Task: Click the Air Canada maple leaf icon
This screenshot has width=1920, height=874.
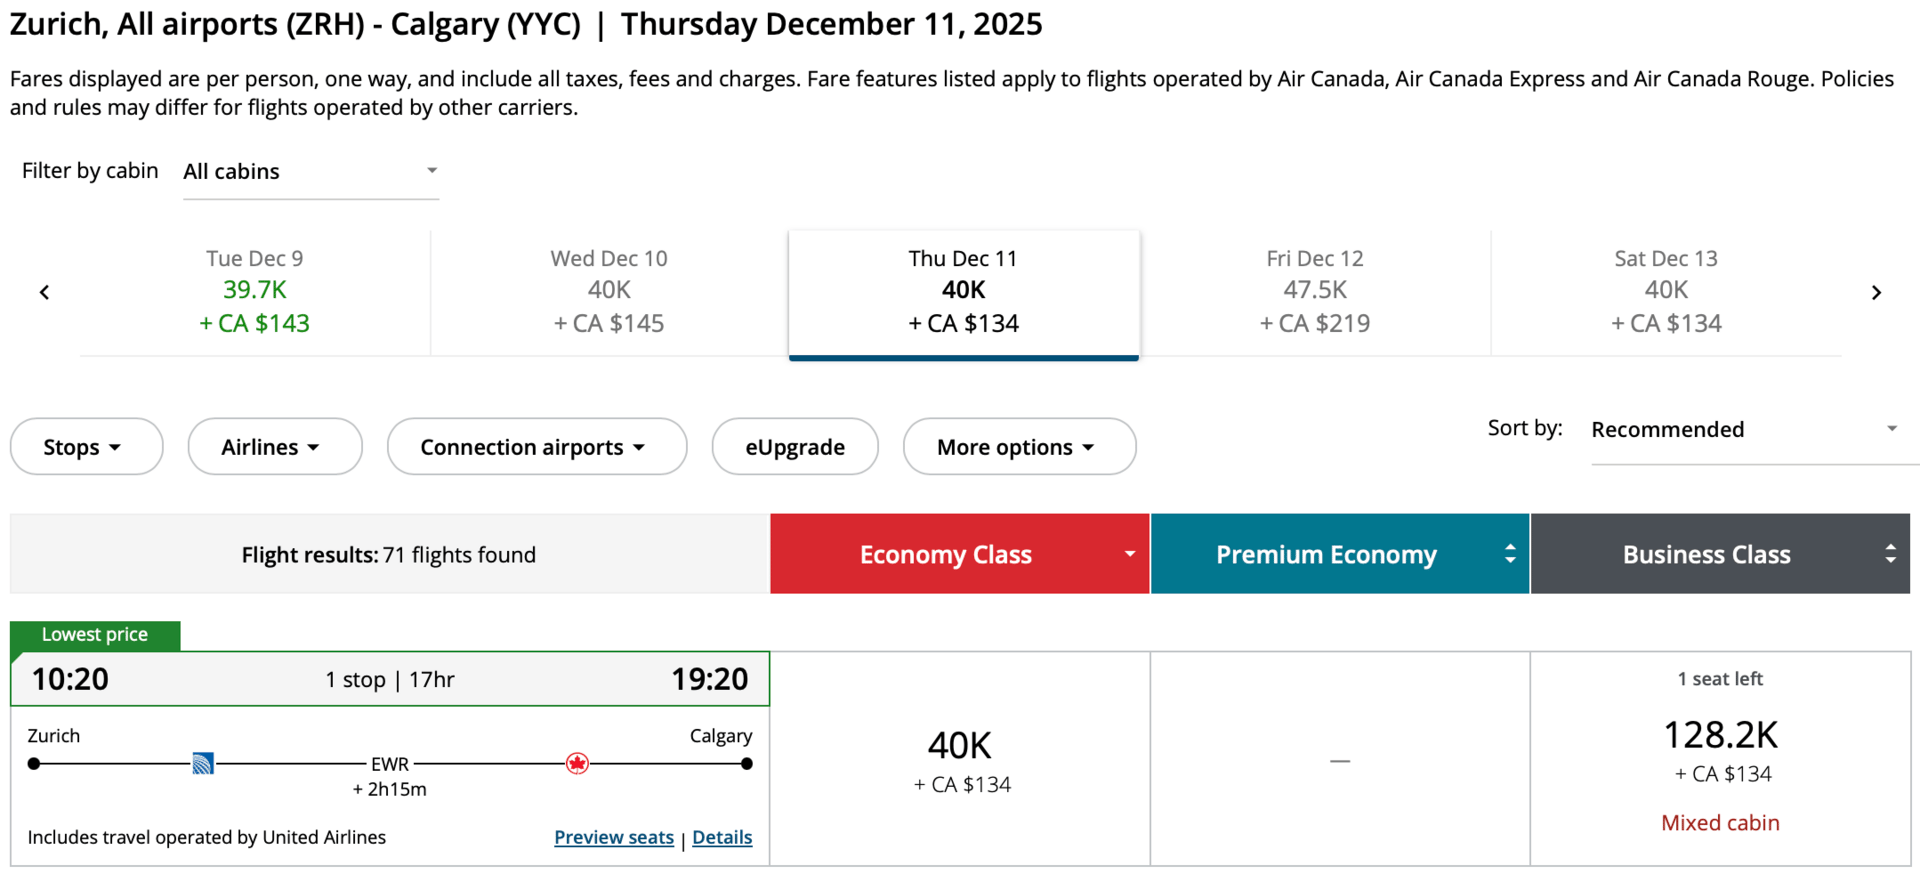Action: point(577,764)
